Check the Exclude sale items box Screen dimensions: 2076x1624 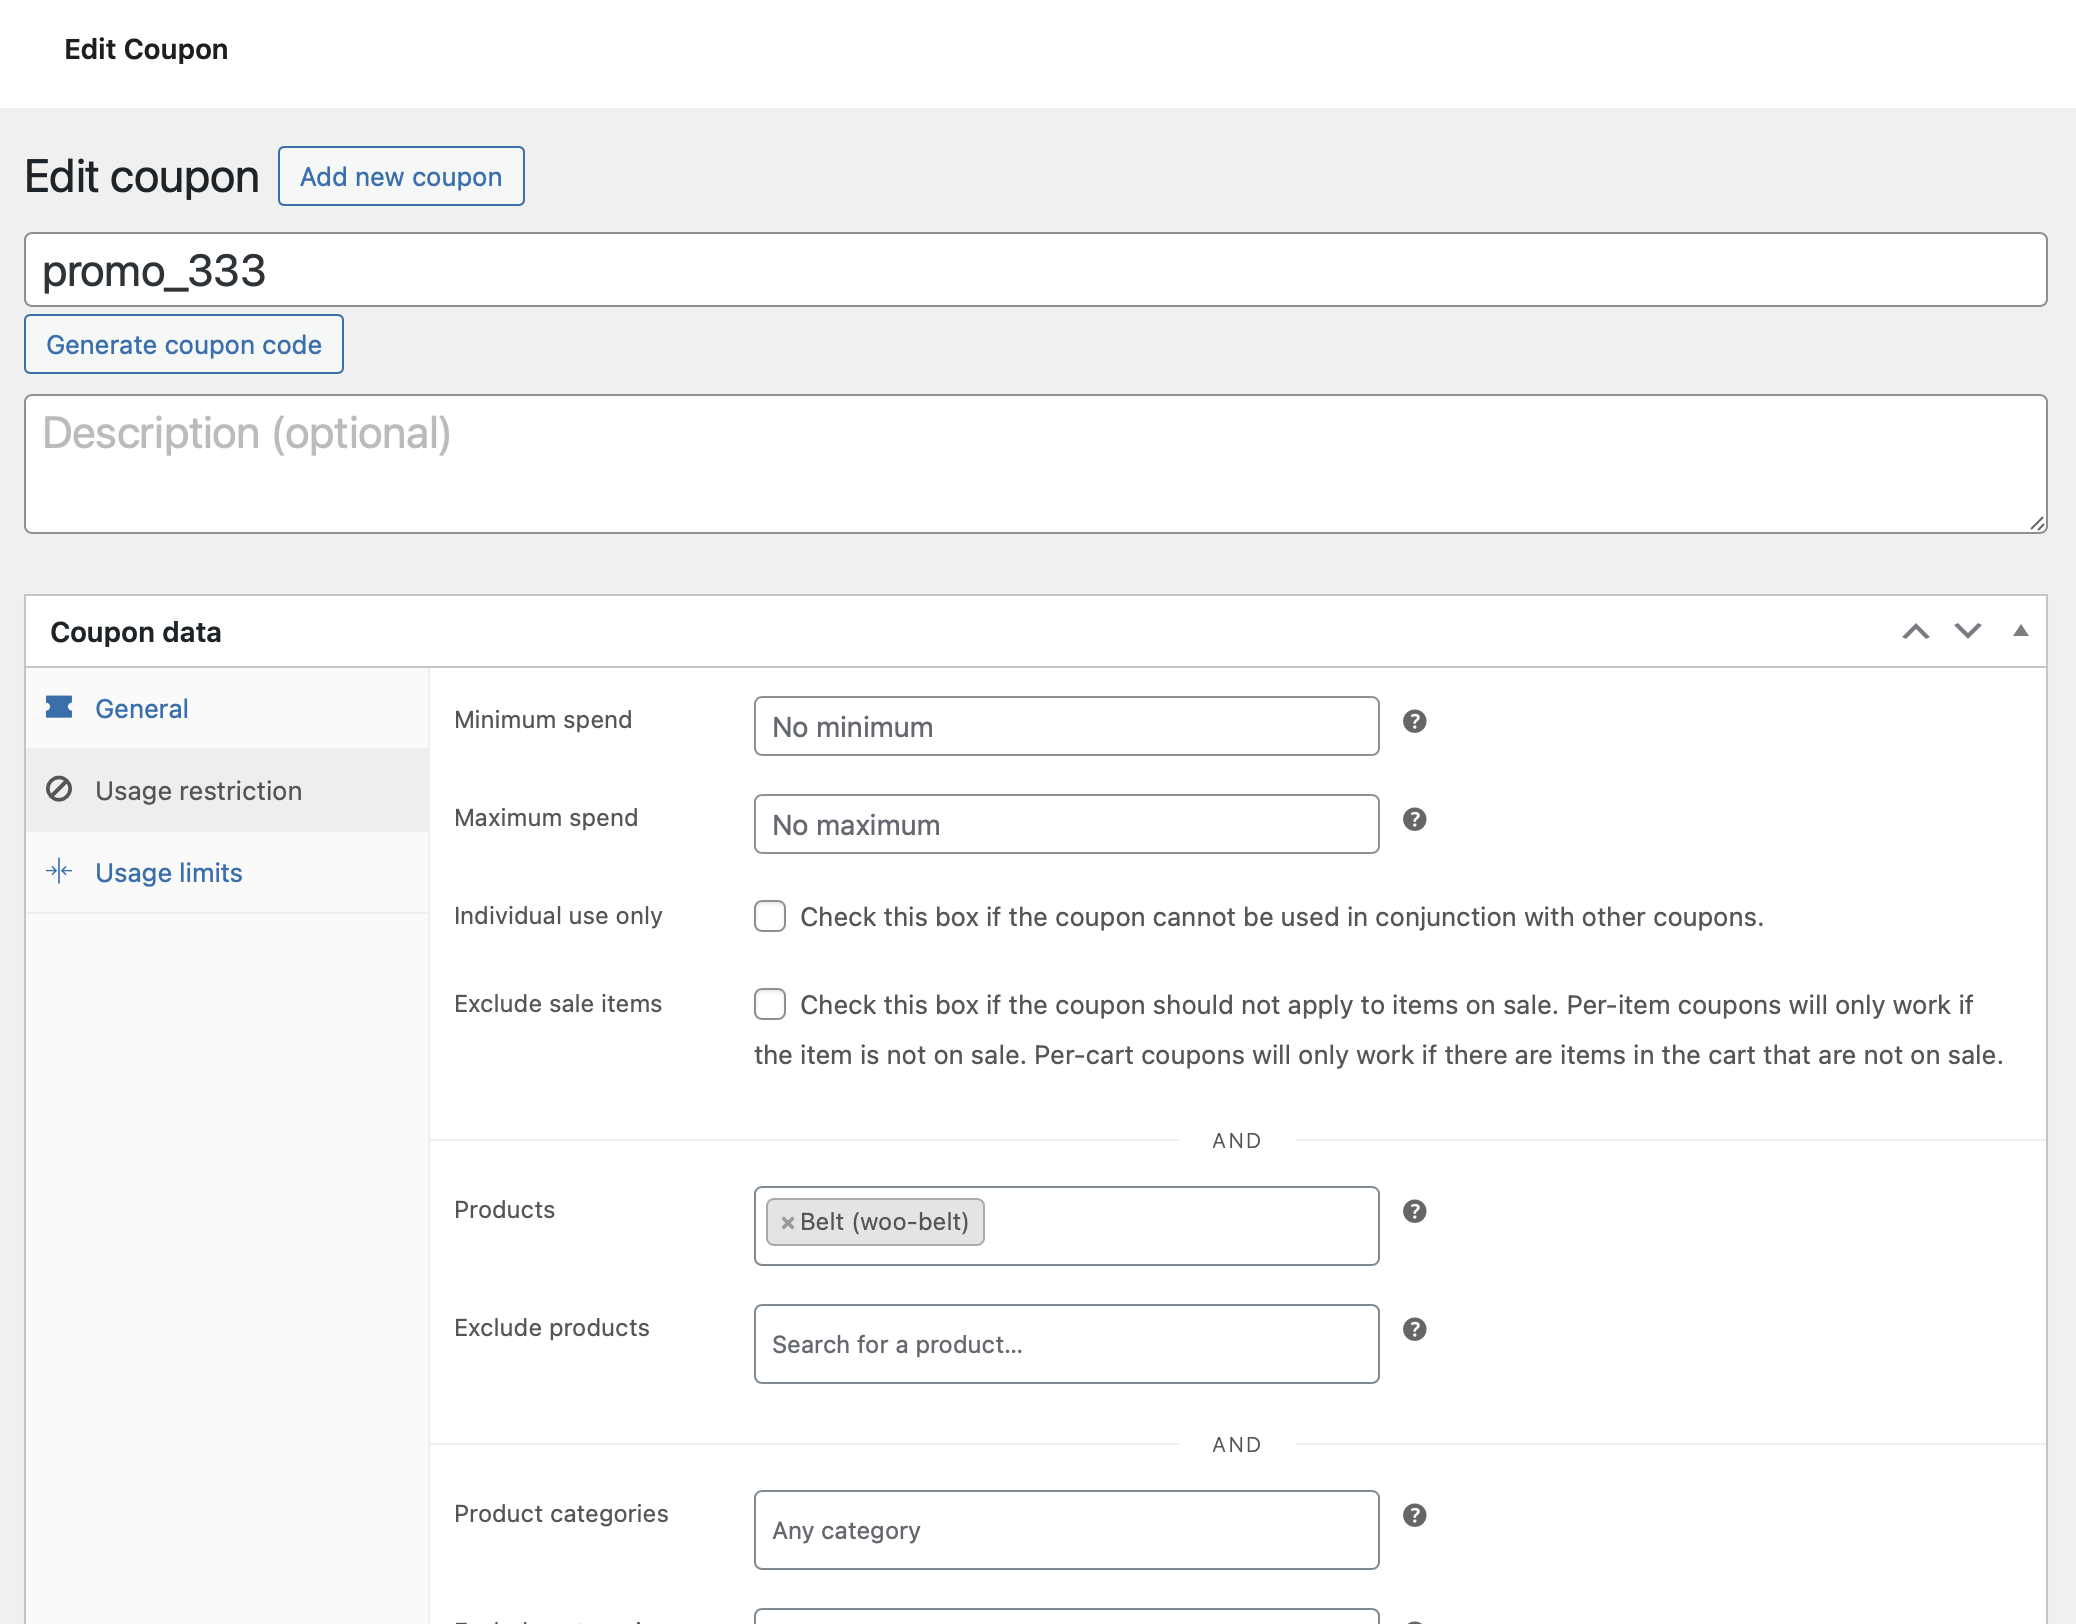[x=769, y=1004]
